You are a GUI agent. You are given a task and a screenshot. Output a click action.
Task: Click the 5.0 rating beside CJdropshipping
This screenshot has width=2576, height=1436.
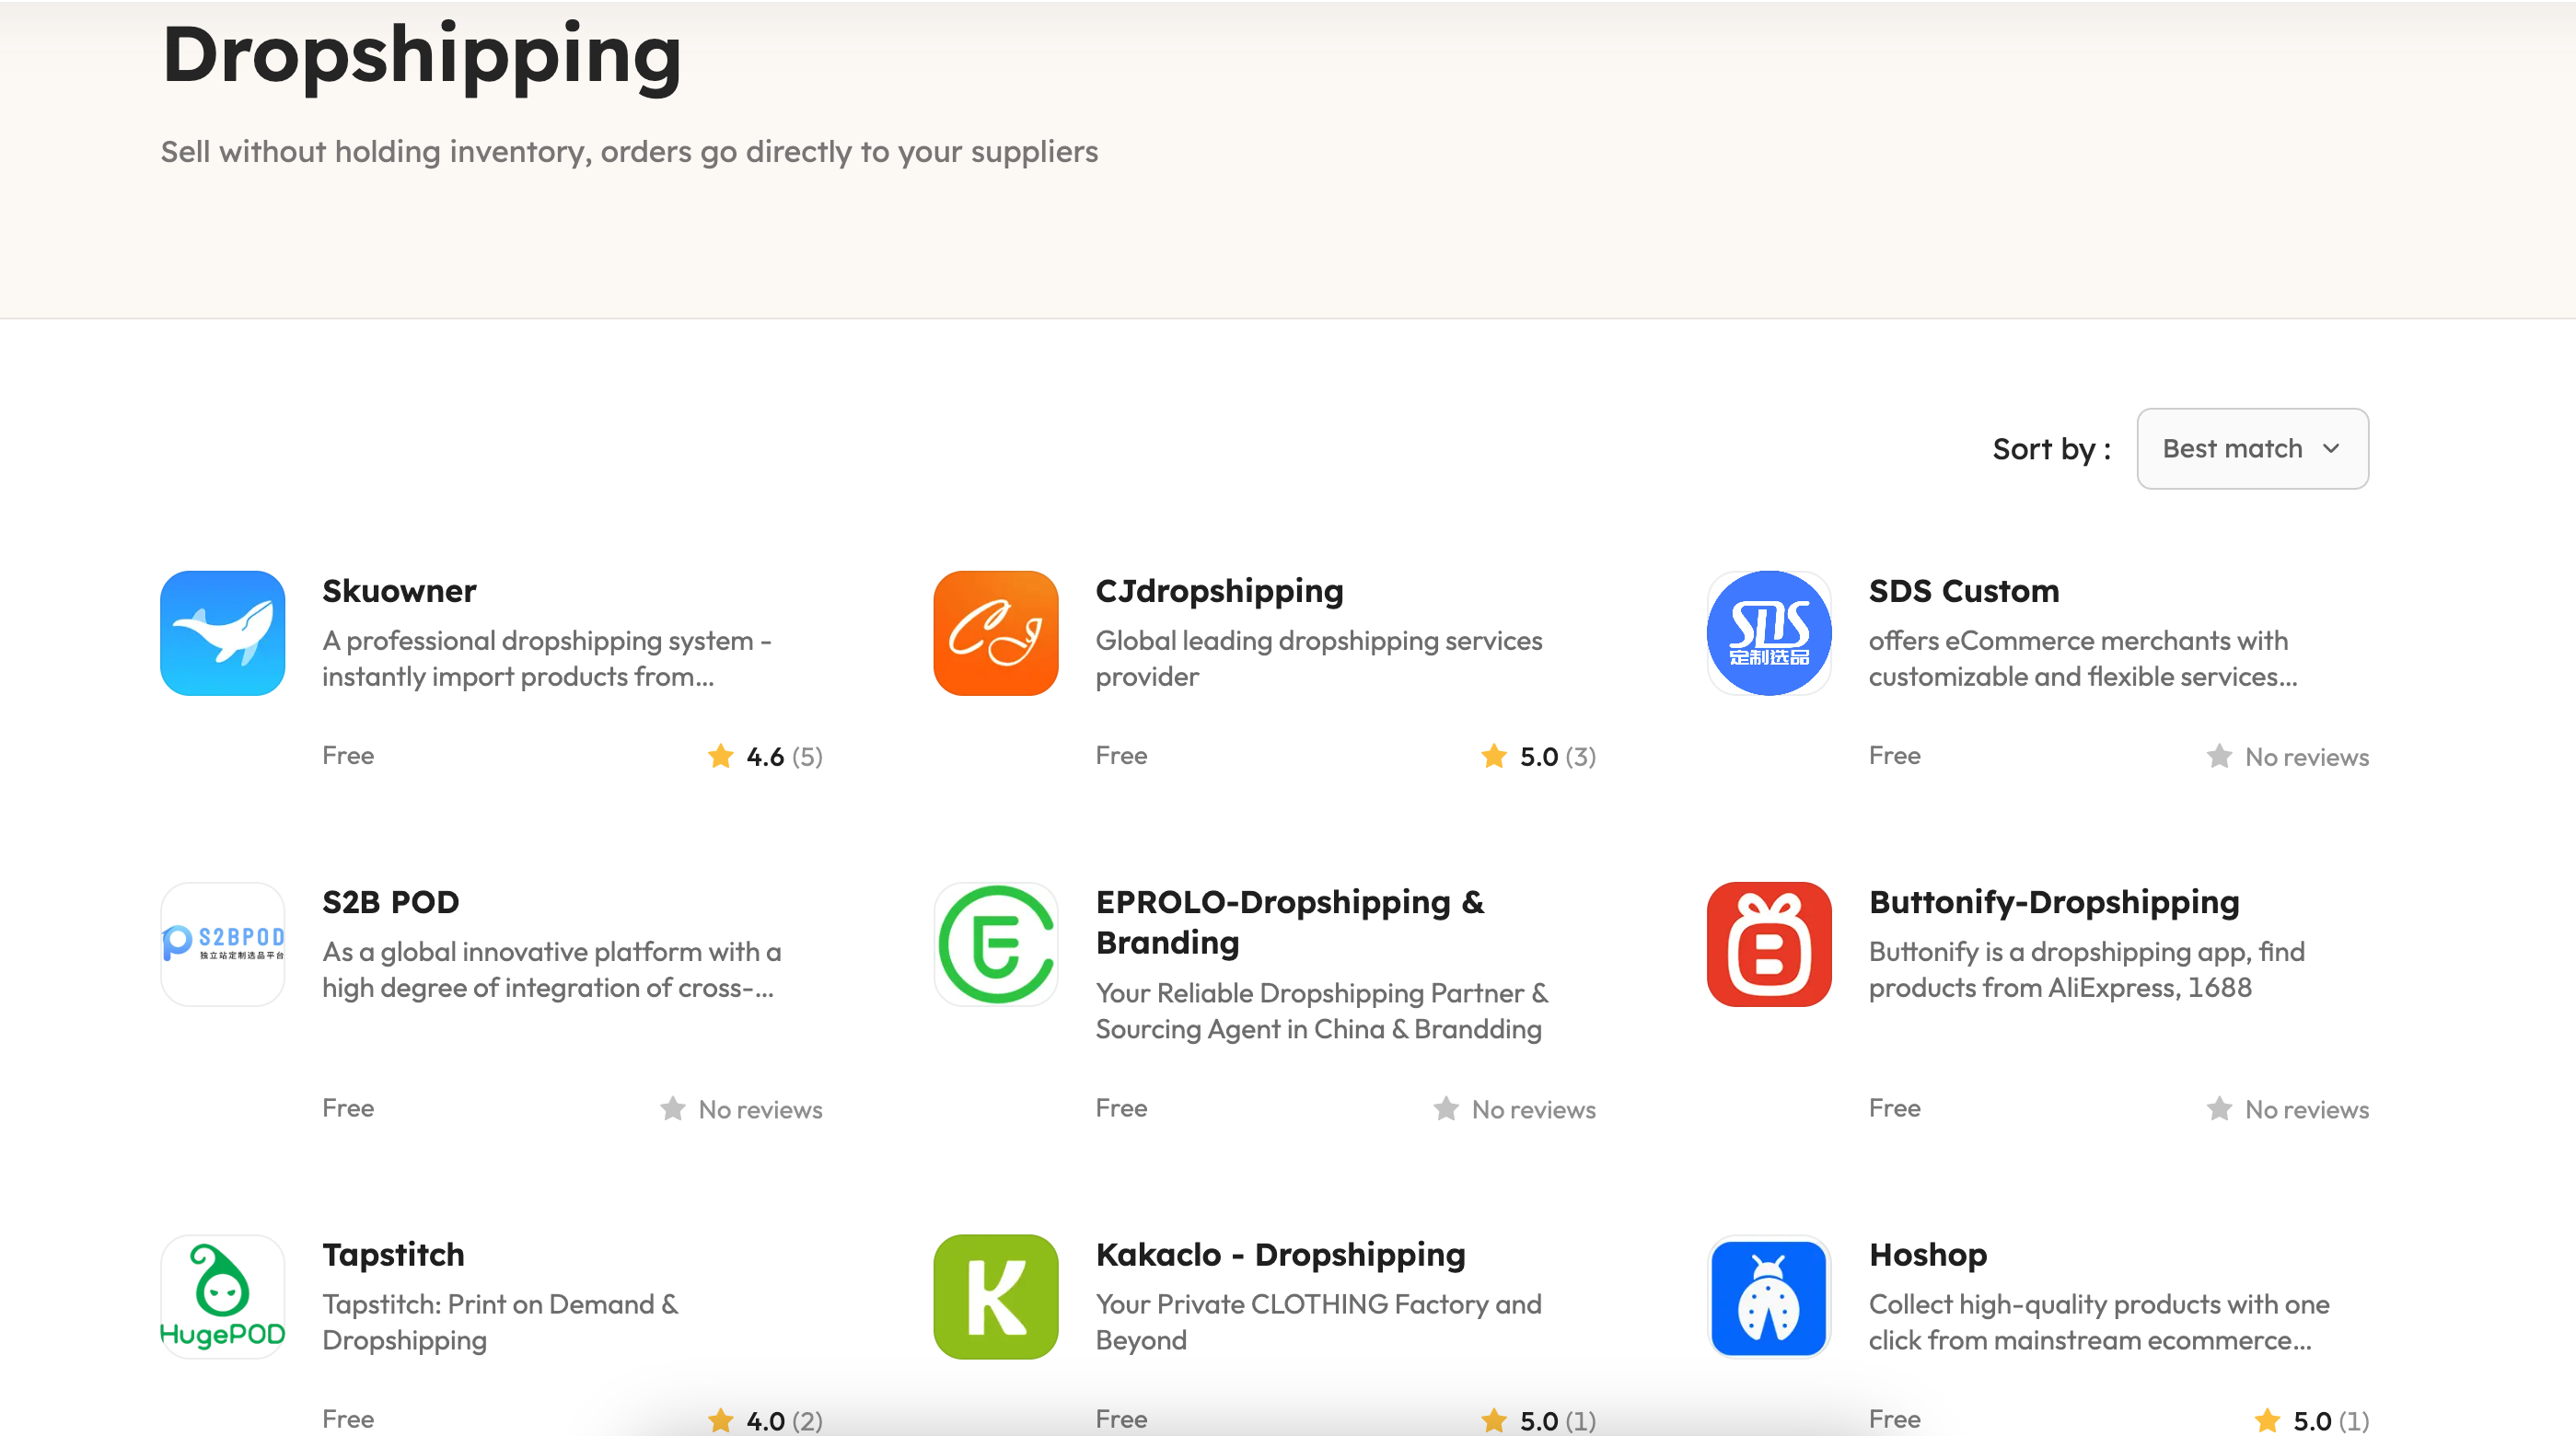(x=1538, y=756)
